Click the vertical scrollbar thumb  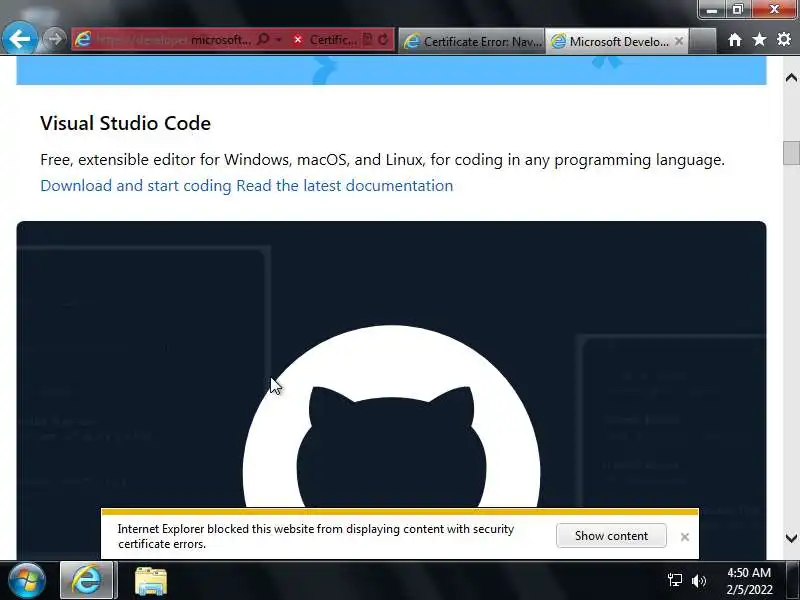tap(791, 153)
